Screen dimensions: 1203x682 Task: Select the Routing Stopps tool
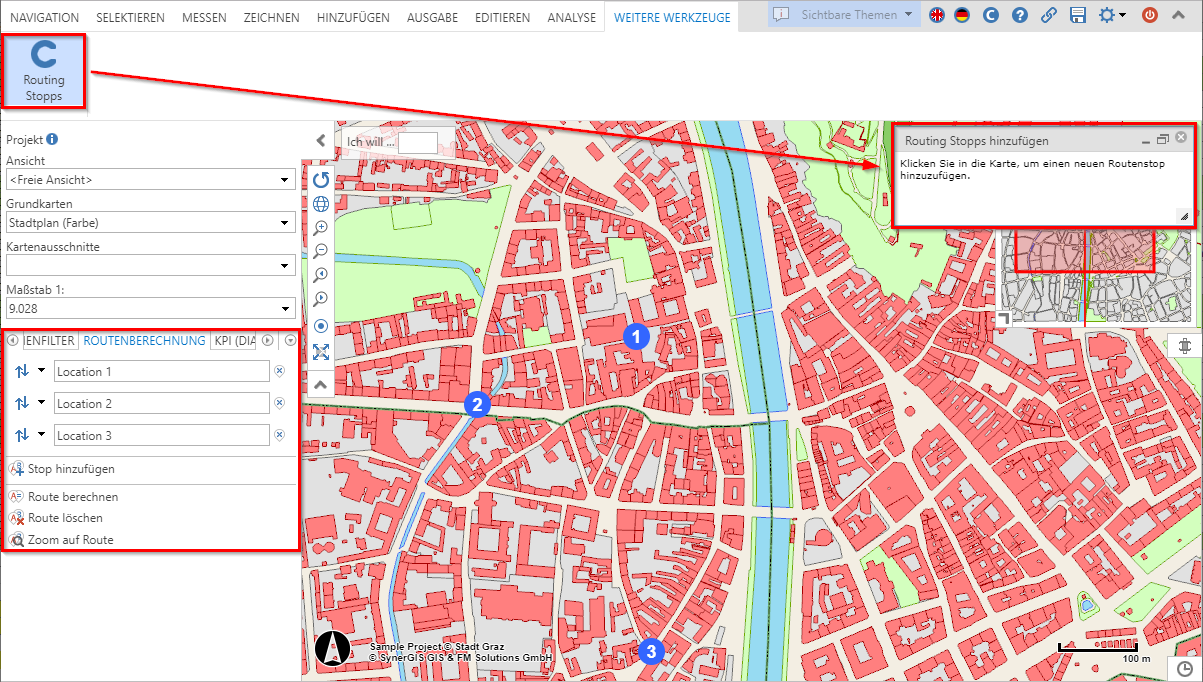tap(43, 70)
